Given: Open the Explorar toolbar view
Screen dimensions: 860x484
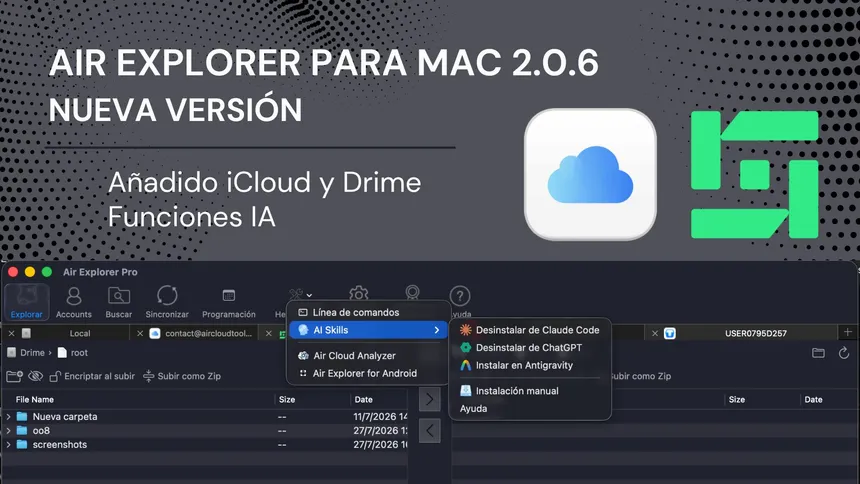Looking at the screenshot, I should point(26,302).
